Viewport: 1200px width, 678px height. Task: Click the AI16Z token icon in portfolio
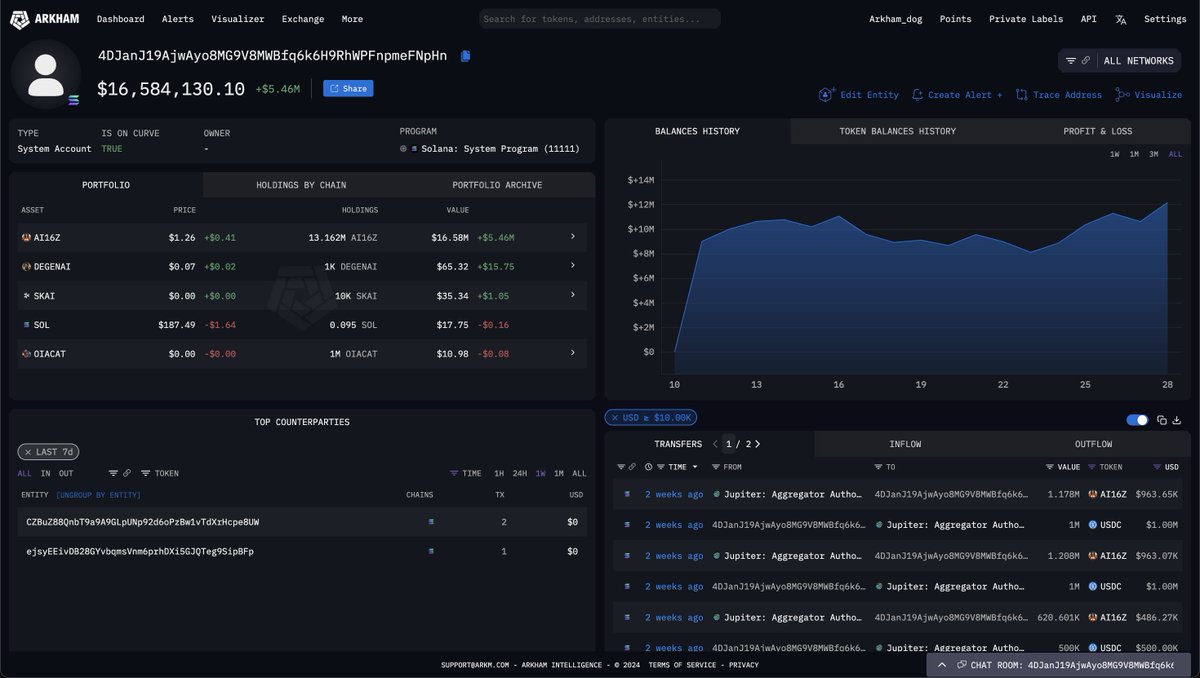(x=26, y=238)
